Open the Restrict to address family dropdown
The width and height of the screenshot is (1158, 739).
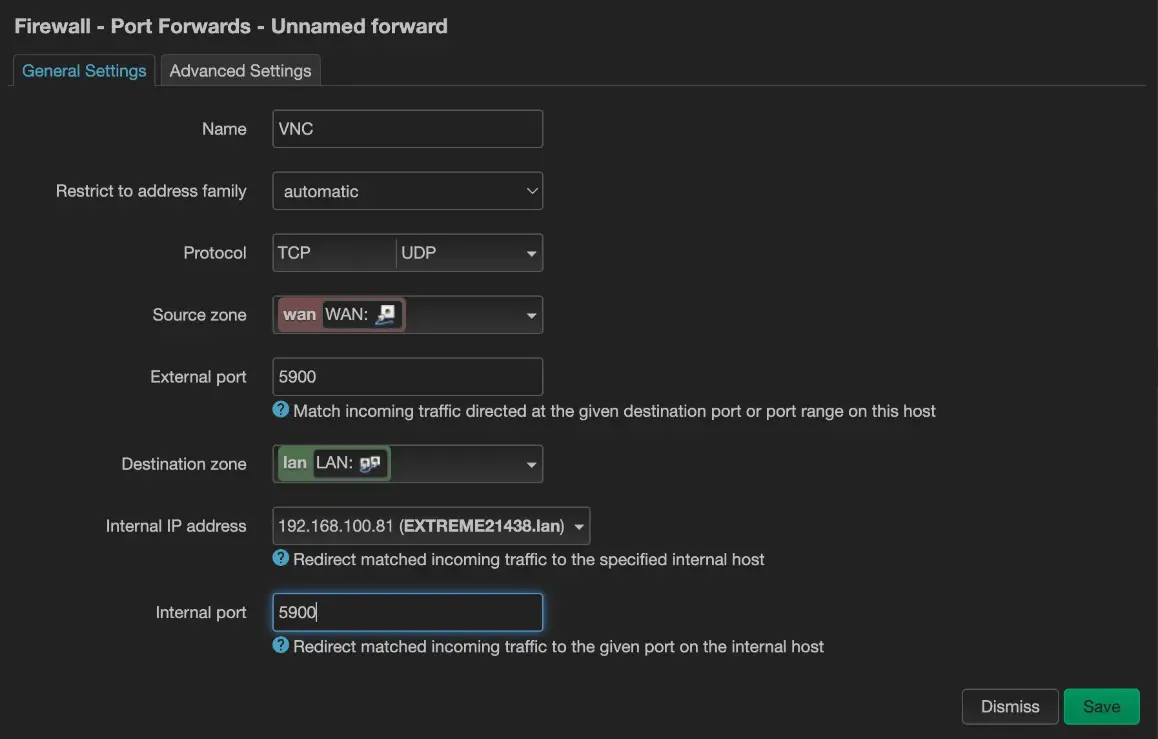click(407, 191)
